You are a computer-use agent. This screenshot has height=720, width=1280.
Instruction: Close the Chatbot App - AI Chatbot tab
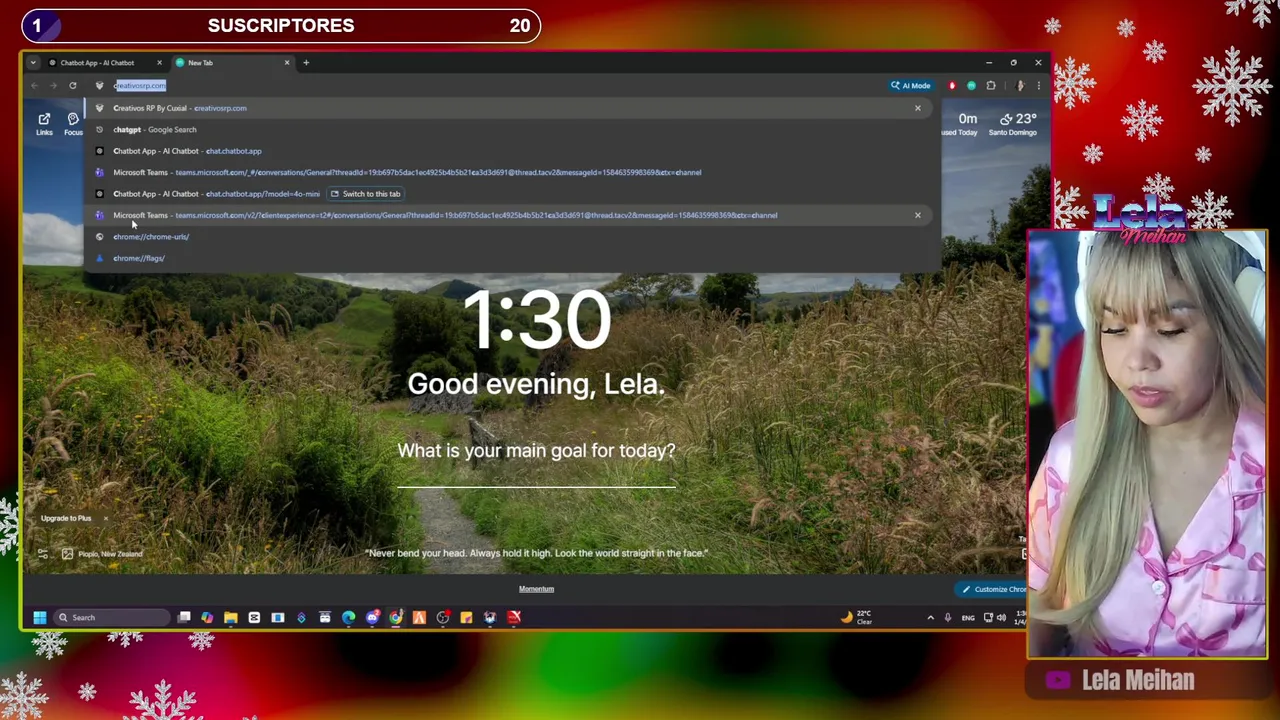tap(159, 63)
